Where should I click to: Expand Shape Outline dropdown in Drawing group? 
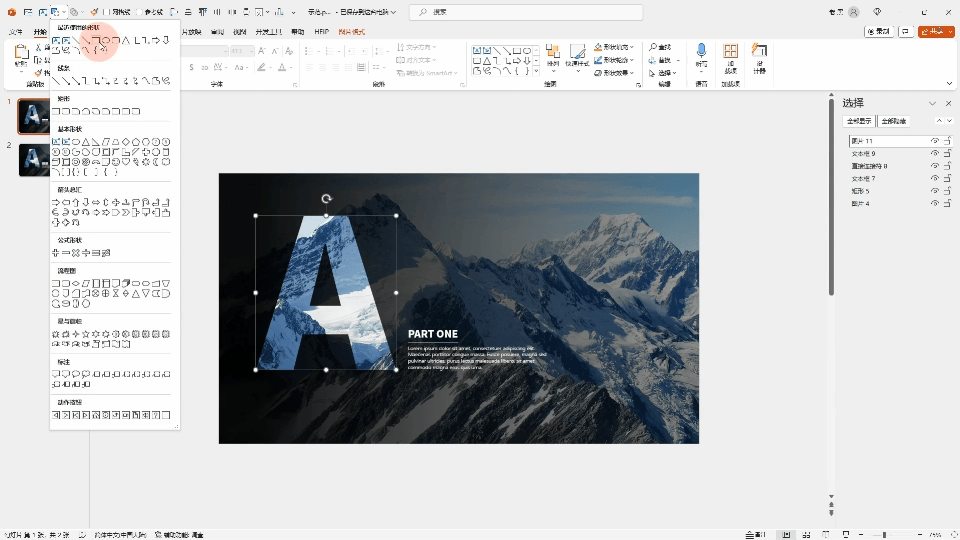point(631,60)
